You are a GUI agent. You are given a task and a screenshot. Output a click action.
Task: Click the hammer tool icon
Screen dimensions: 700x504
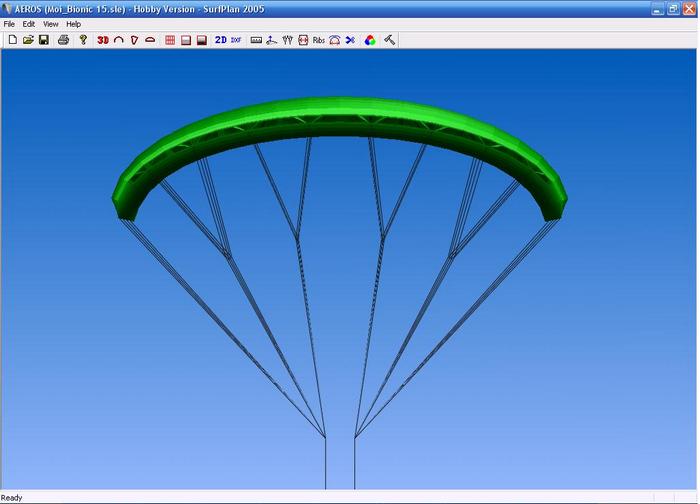(x=389, y=40)
